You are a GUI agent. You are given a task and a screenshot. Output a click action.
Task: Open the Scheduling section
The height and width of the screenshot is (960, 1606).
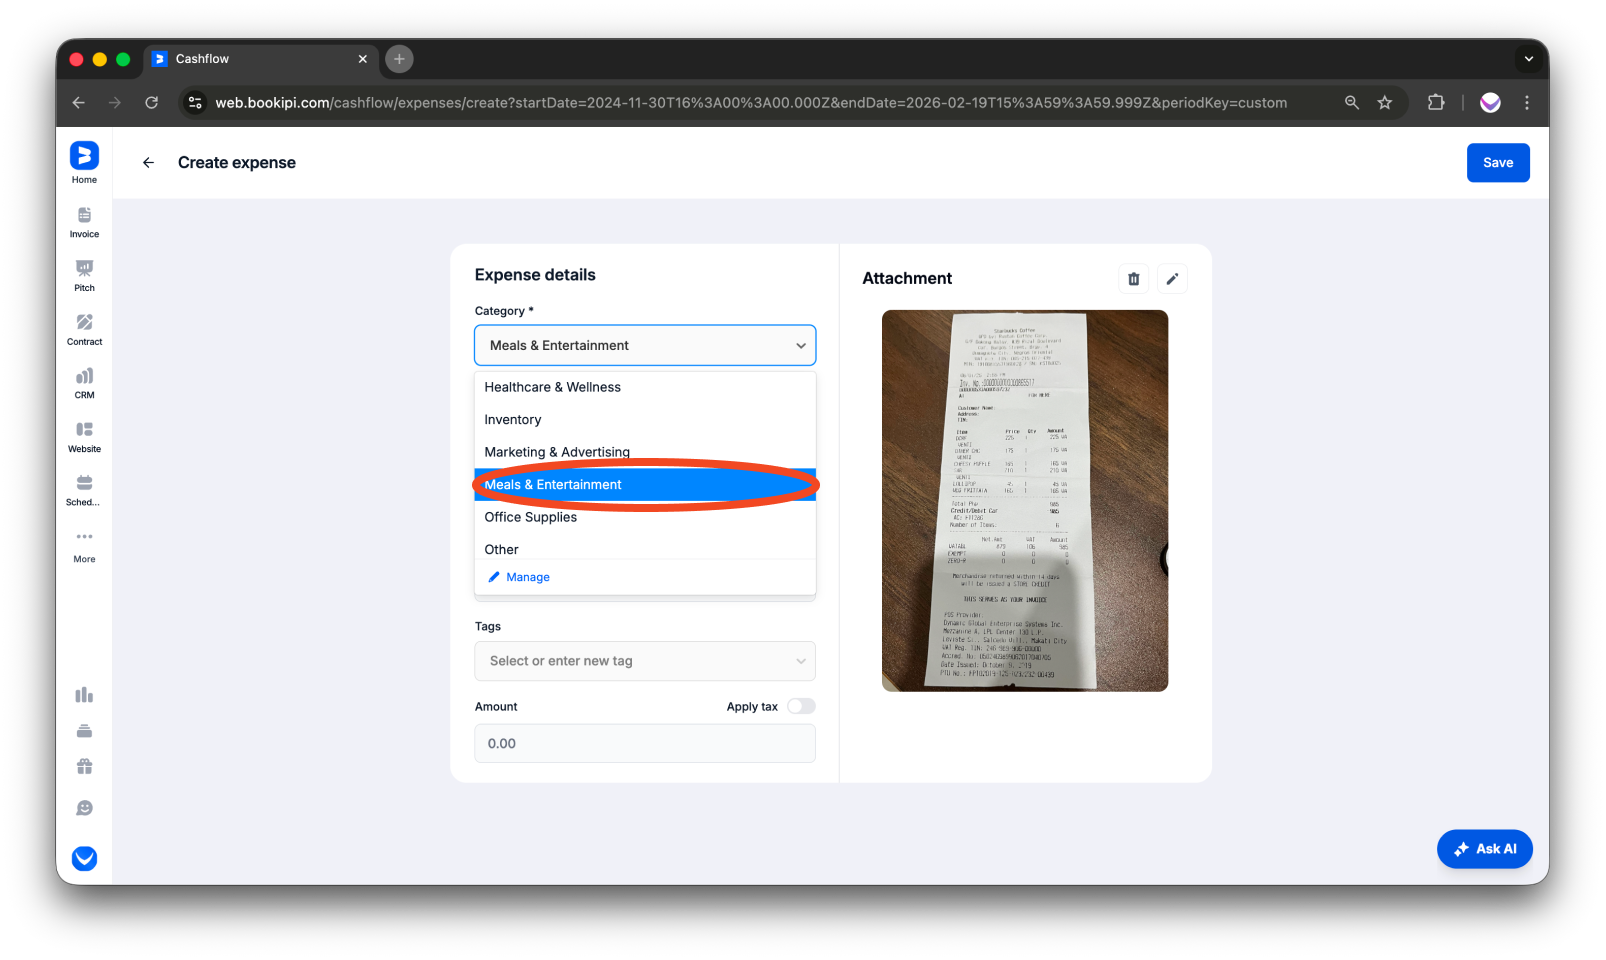(x=84, y=491)
